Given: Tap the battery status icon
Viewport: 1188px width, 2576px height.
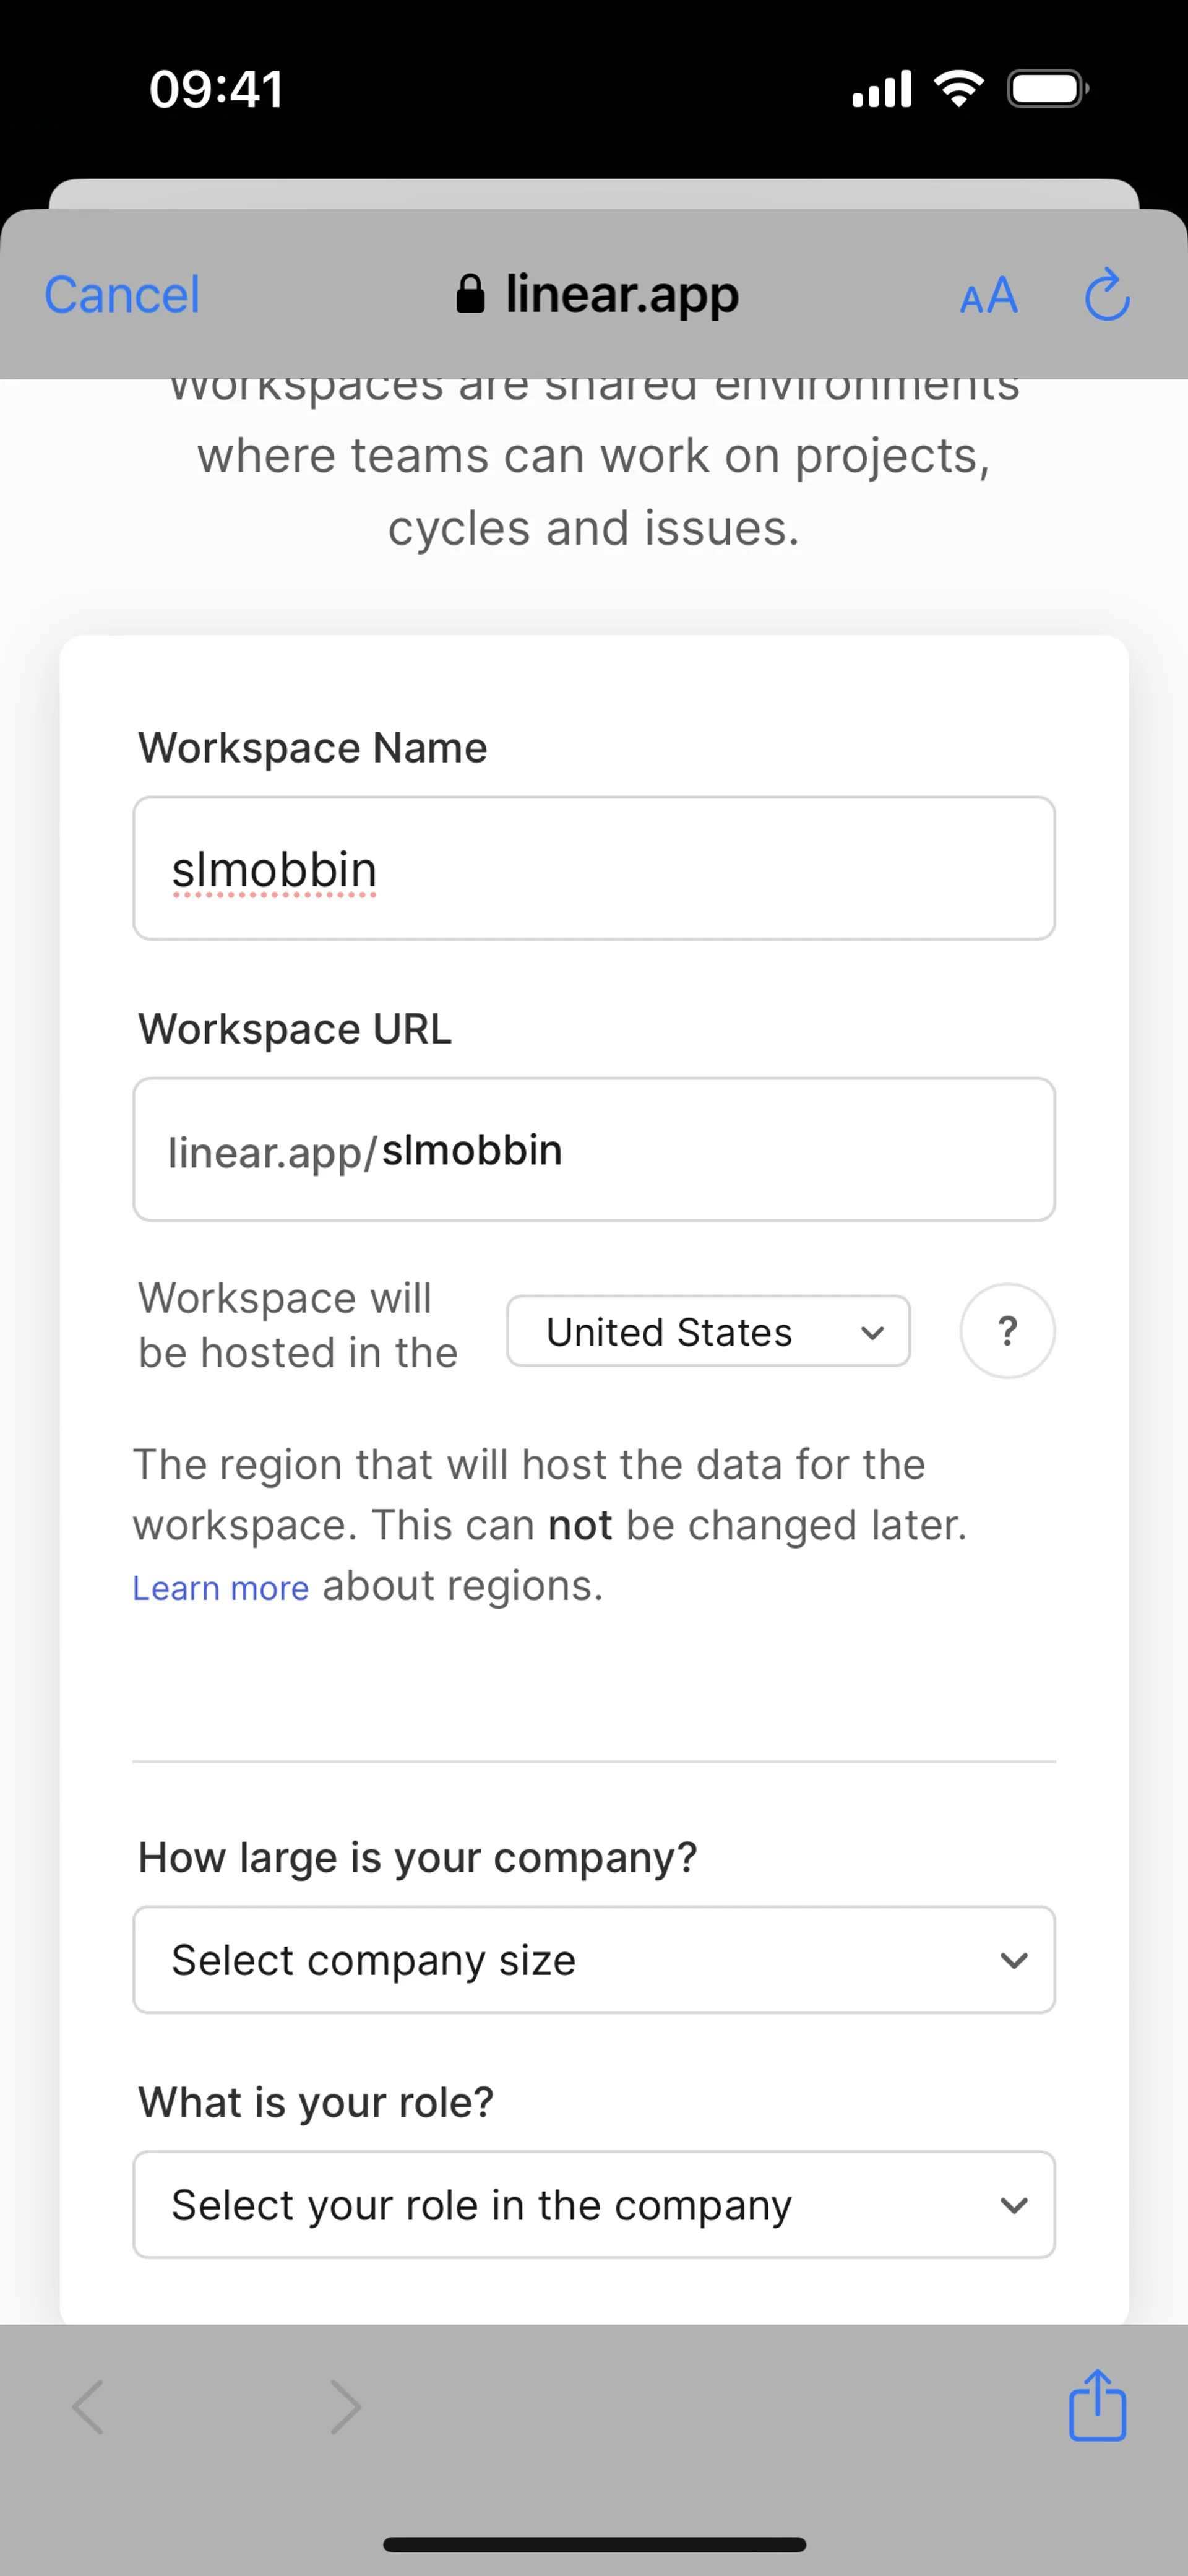Looking at the screenshot, I should pyautogui.click(x=1047, y=89).
